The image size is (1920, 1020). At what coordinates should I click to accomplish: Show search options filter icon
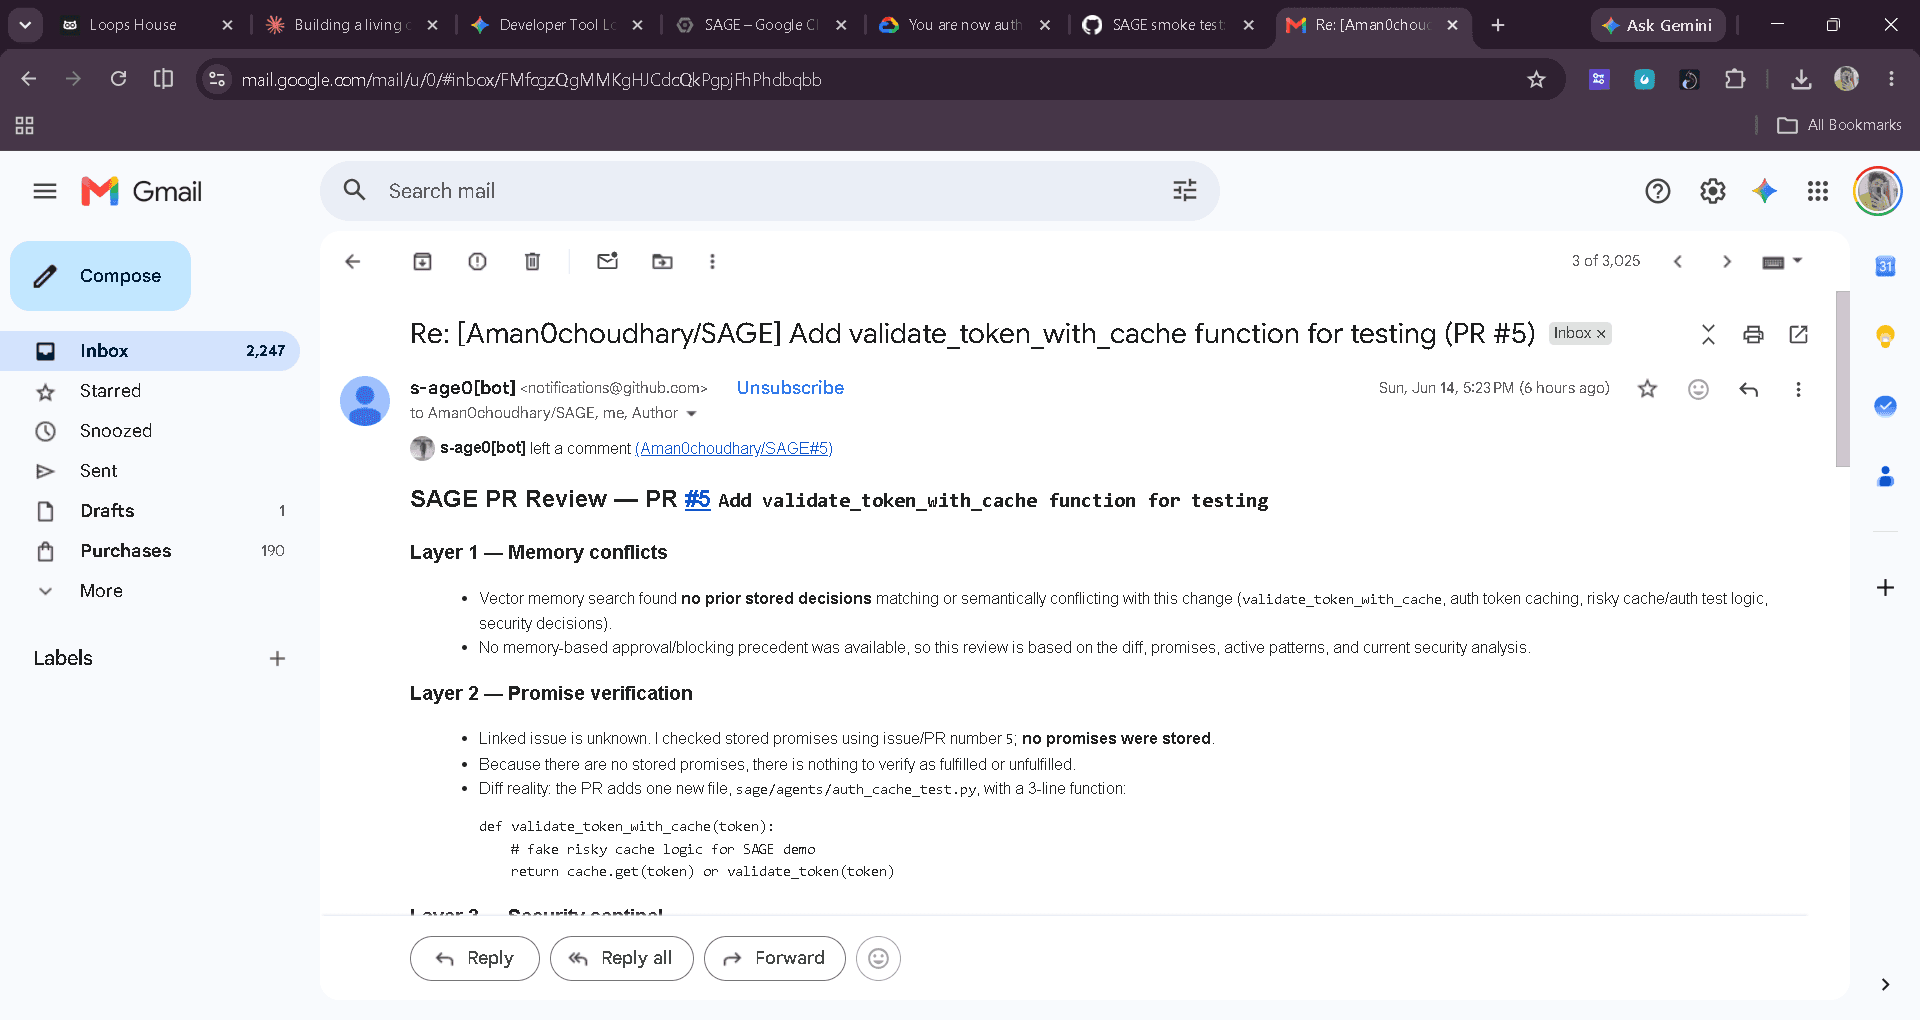(1184, 191)
